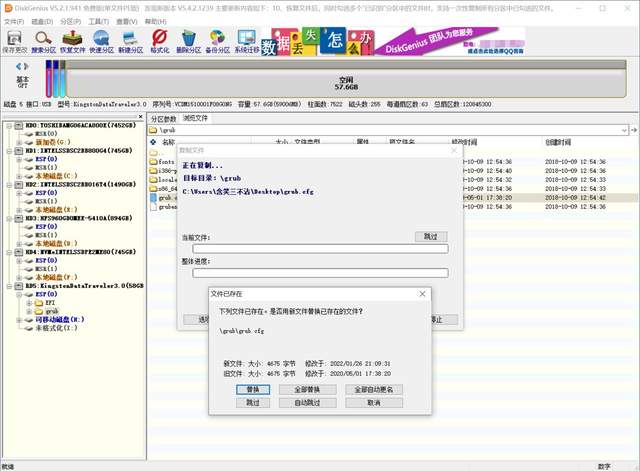Sort by the 修改时间 column header
The height and width of the screenshot is (471, 640).
[464, 142]
